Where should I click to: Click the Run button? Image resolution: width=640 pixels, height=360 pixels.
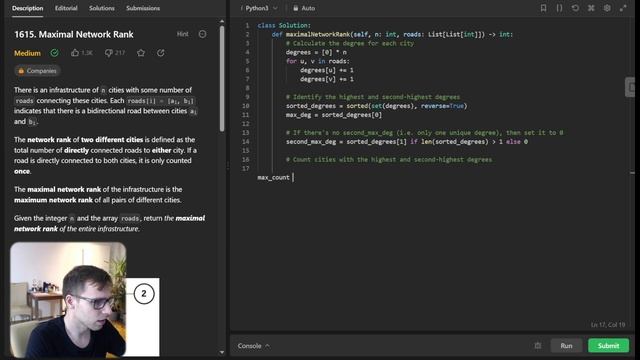[566, 346]
